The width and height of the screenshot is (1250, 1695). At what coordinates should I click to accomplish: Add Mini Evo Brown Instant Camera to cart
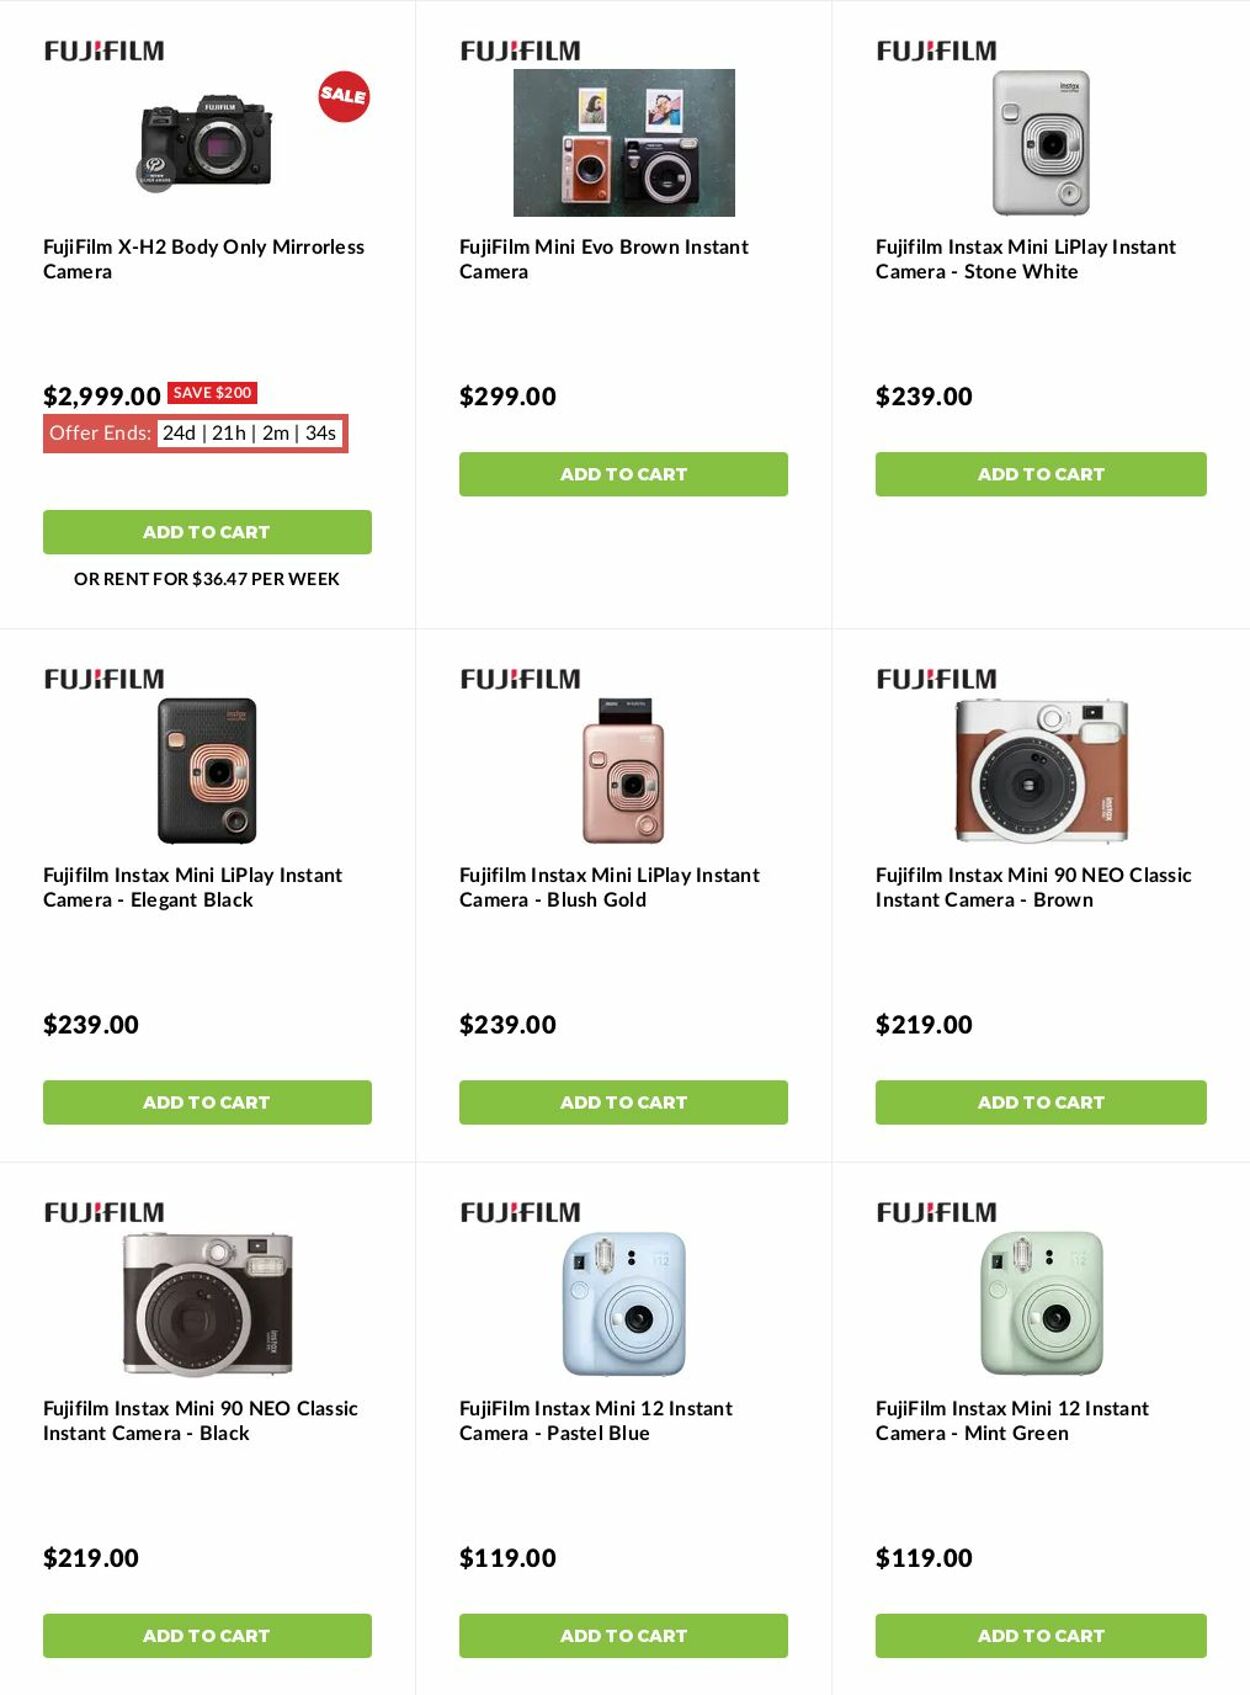[x=623, y=474]
